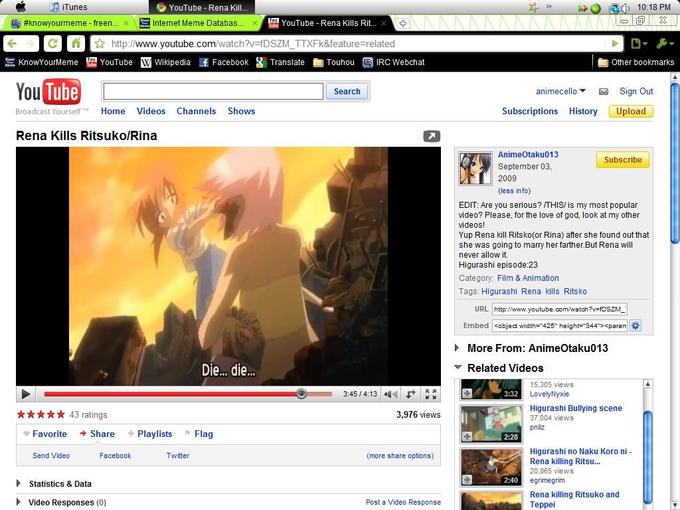Open the wrench settings menu

[665, 43]
